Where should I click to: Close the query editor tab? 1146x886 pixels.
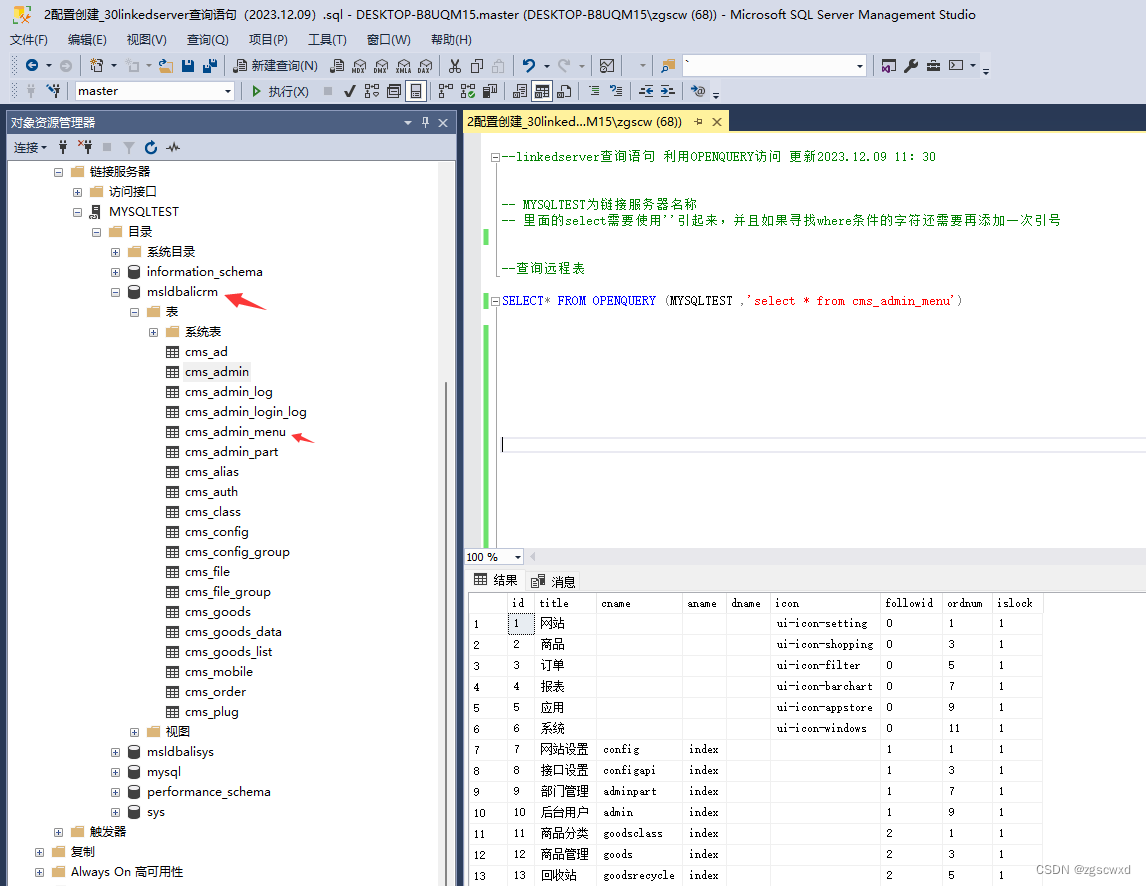(717, 122)
